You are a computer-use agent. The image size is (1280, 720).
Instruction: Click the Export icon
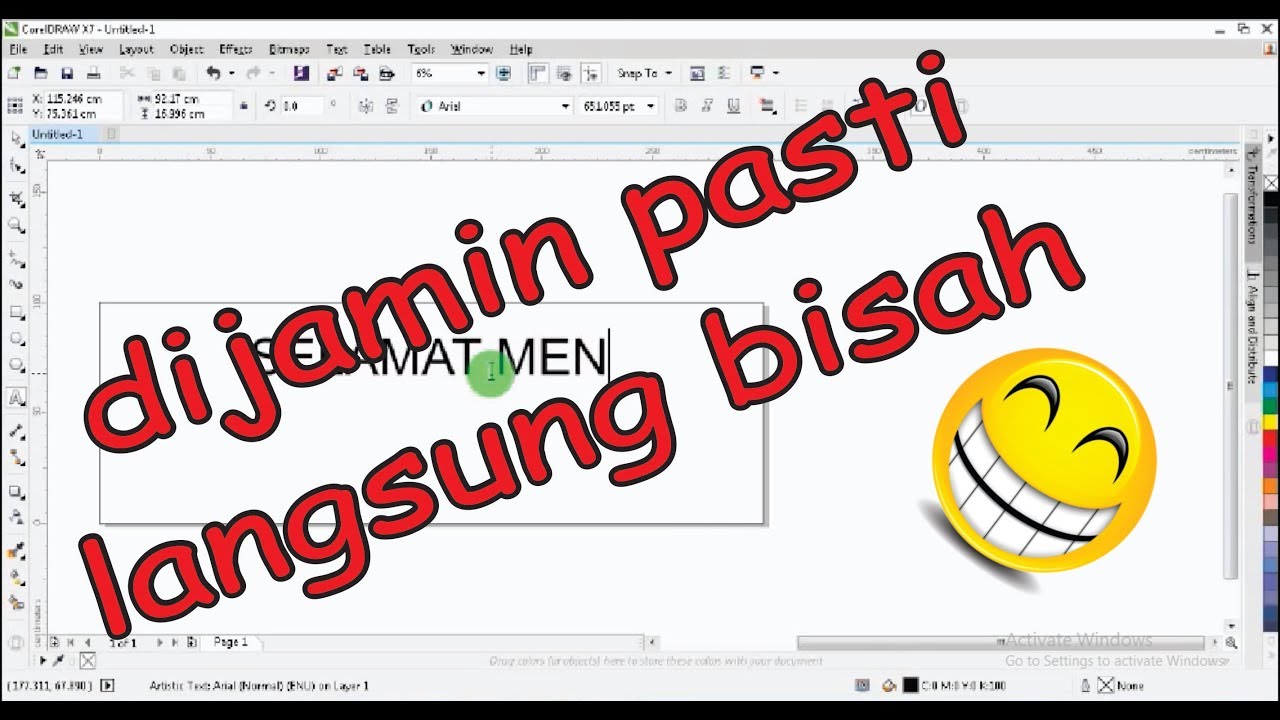[x=360, y=73]
